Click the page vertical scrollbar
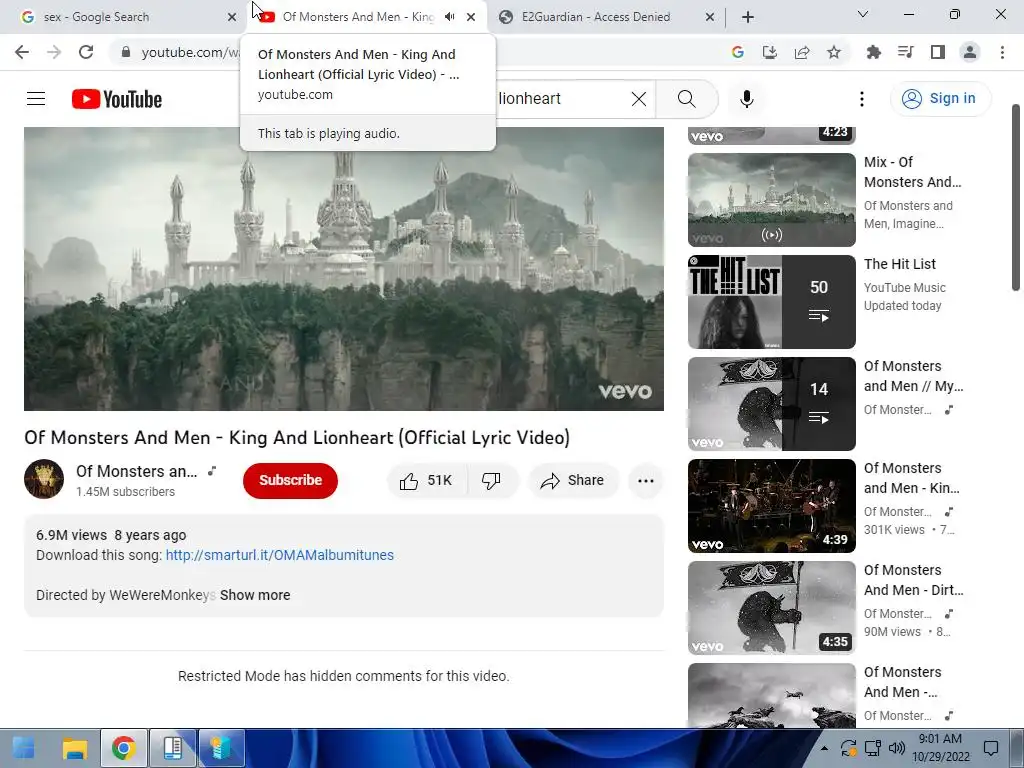The image size is (1024, 768). [x=1016, y=197]
